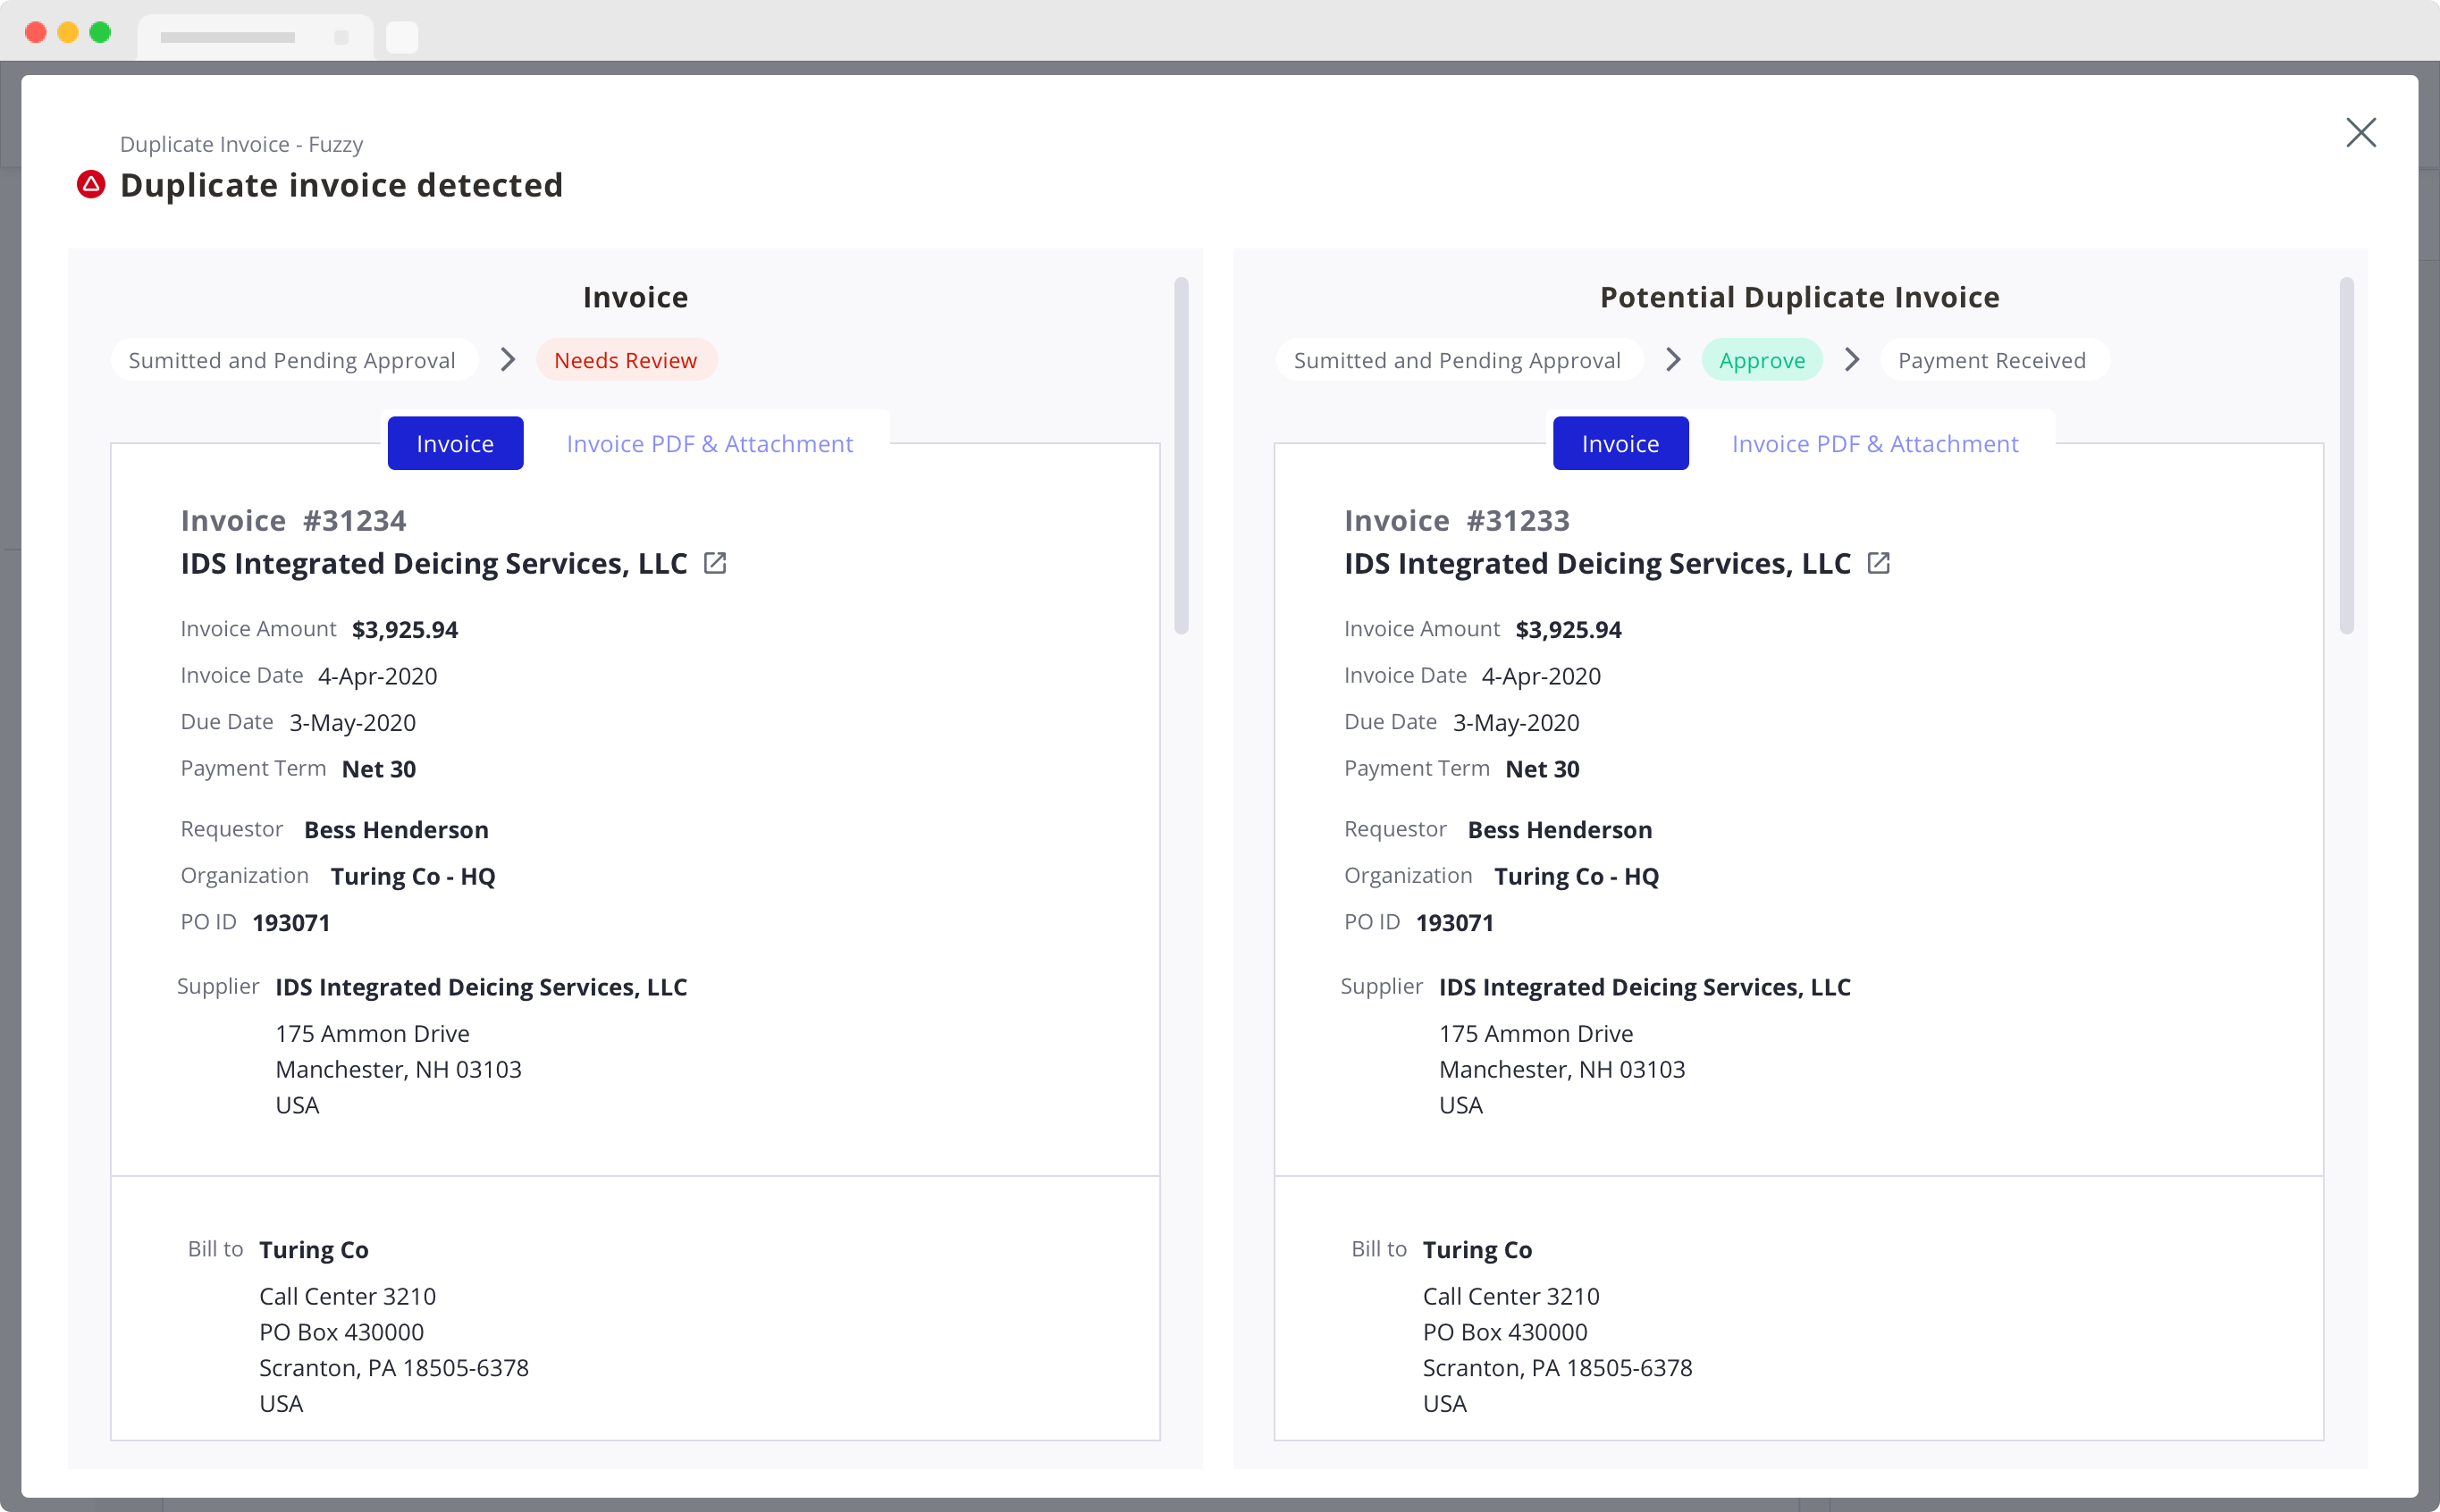Click the duplicate invoice amount $3,925.94
The image size is (2440, 1512).
(x=1568, y=630)
